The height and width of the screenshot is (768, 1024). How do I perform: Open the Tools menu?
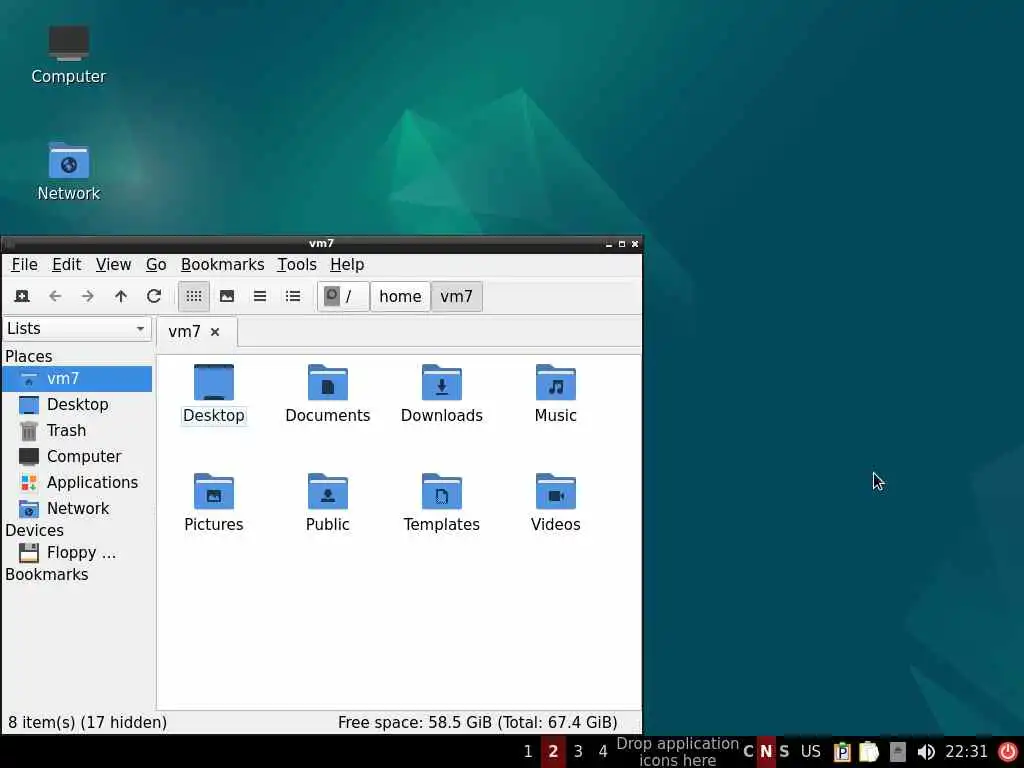pos(297,264)
